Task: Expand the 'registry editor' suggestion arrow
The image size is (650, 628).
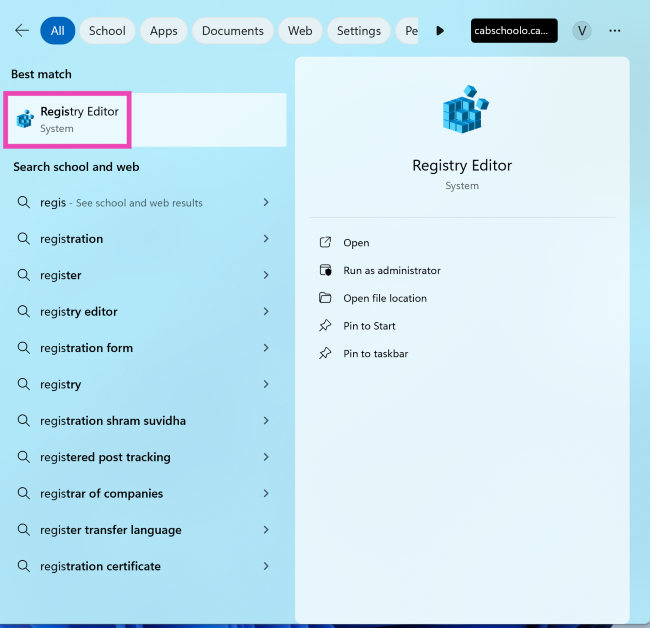Action: click(266, 312)
